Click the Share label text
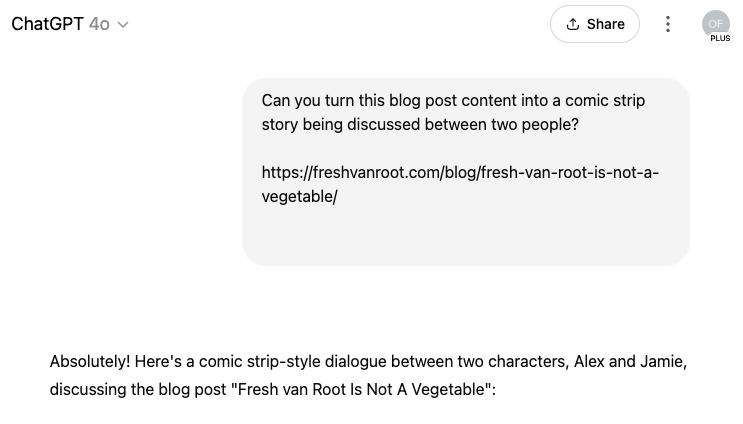 (606, 24)
